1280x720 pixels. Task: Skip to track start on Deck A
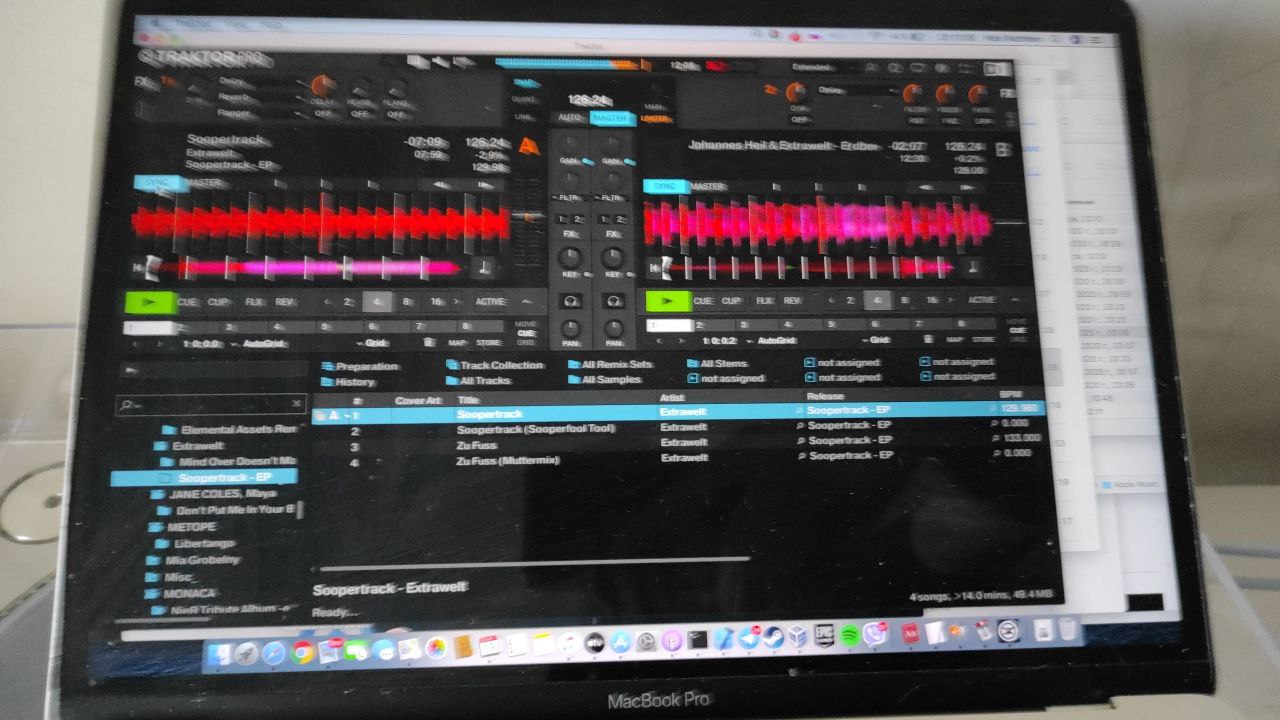tap(140, 267)
